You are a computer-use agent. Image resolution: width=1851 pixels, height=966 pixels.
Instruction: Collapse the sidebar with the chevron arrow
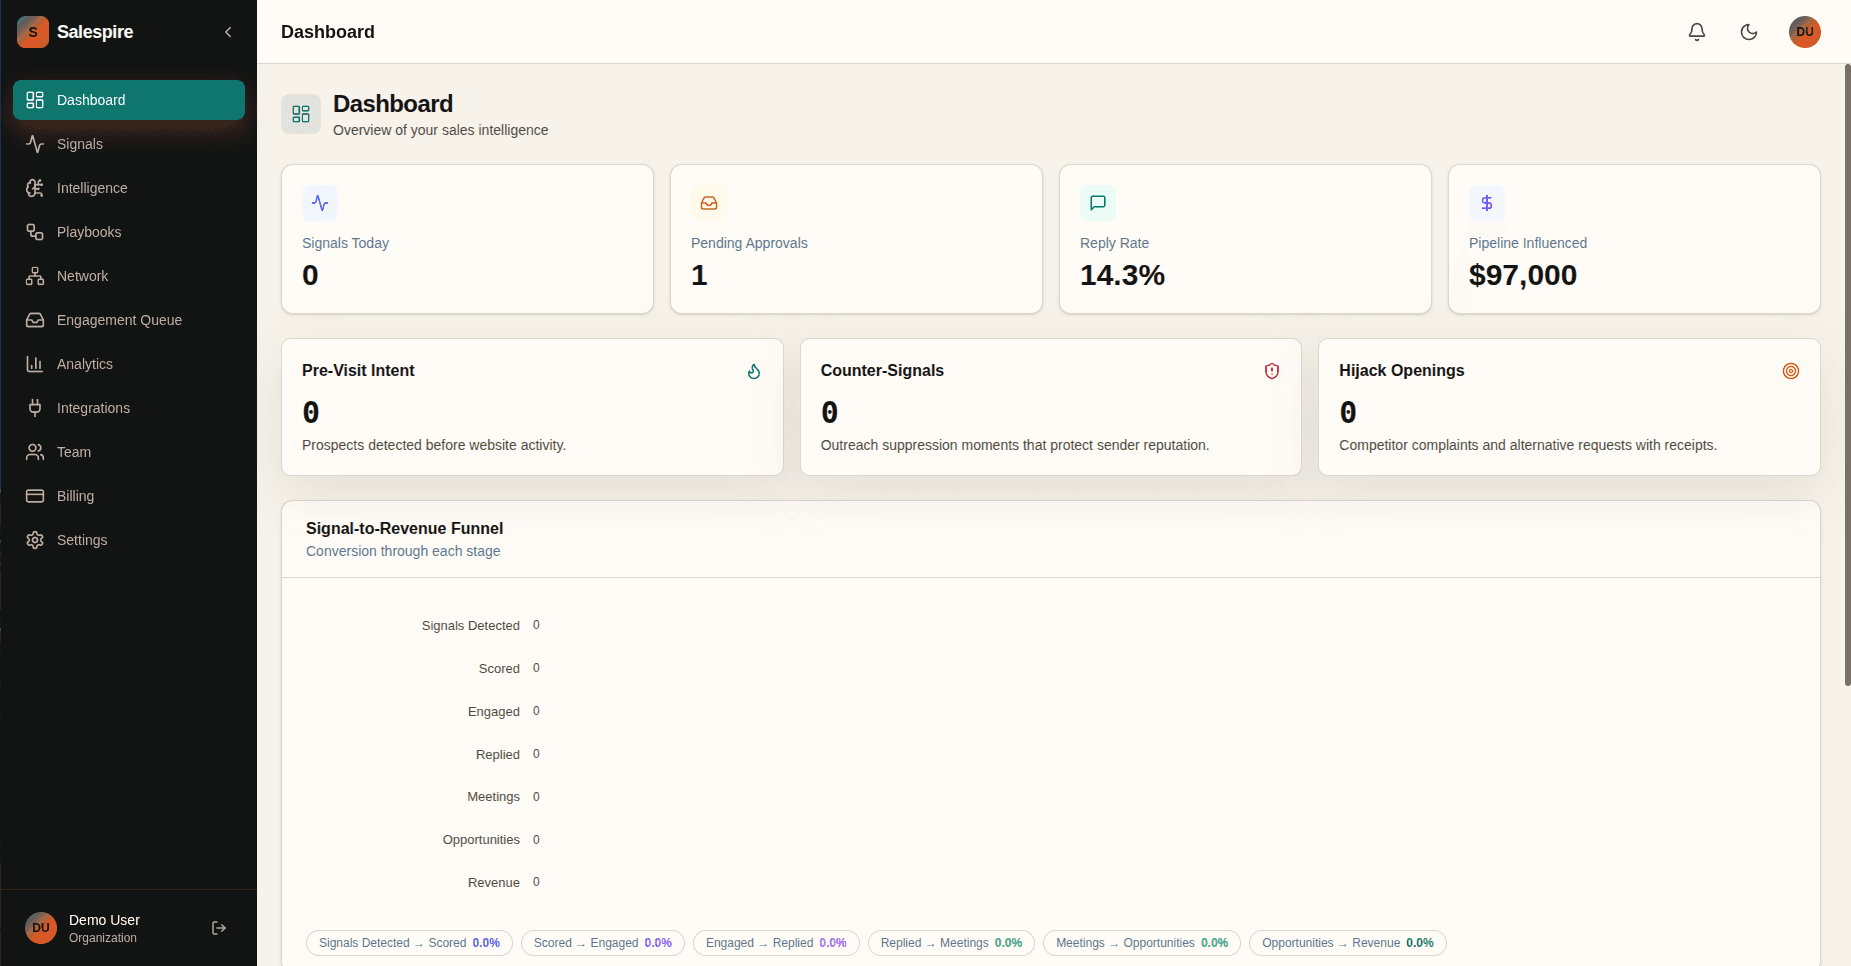tap(228, 32)
